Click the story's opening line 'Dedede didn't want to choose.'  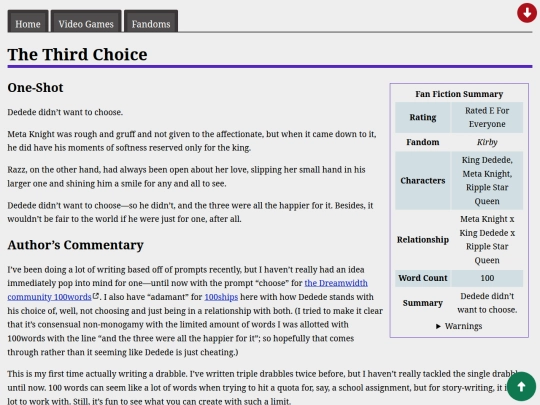pyautogui.click(x=65, y=112)
